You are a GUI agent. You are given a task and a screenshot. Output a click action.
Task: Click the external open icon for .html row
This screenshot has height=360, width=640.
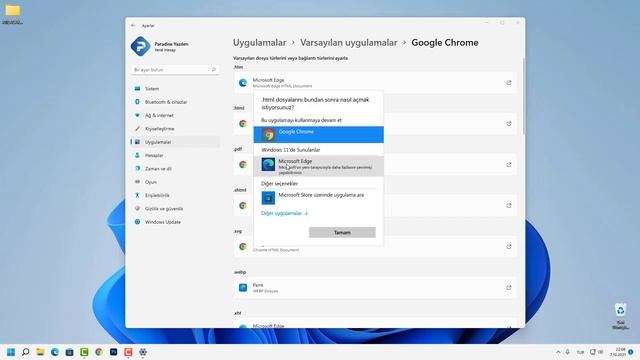(509, 124)
